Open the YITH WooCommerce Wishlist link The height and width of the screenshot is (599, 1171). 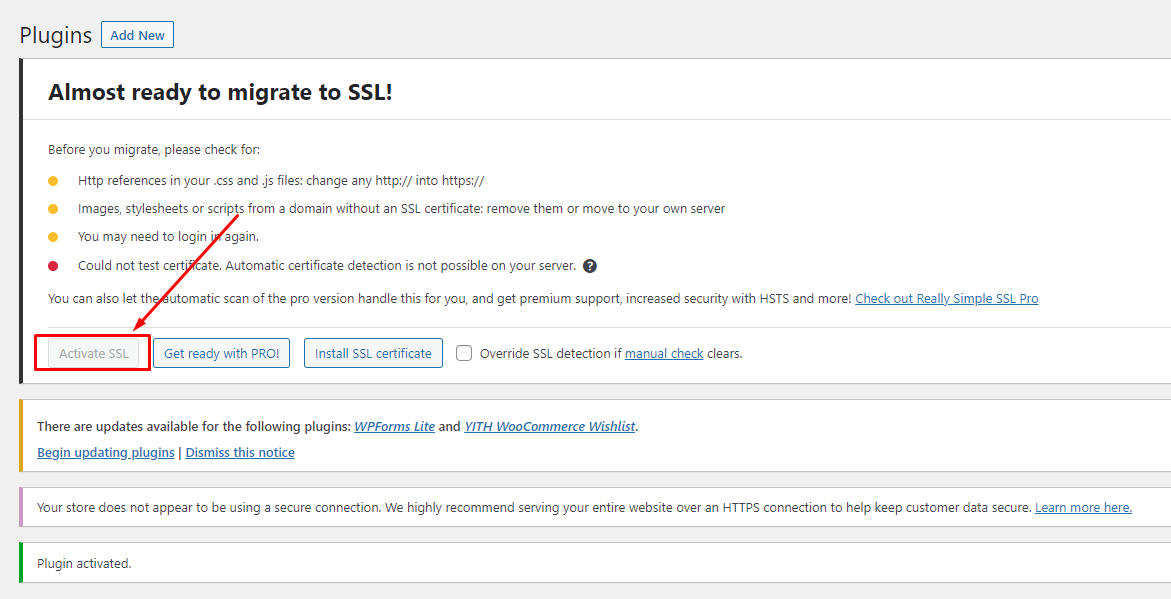(x=549, y=426)
